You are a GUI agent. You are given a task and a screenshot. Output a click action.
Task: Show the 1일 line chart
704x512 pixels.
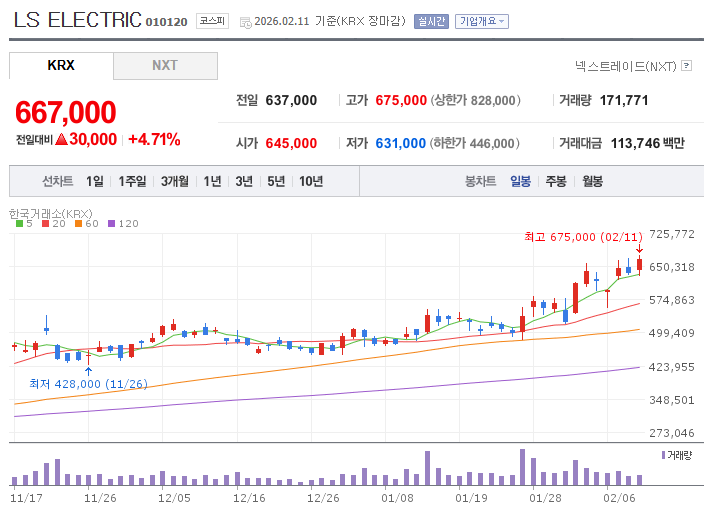point(95,181)
